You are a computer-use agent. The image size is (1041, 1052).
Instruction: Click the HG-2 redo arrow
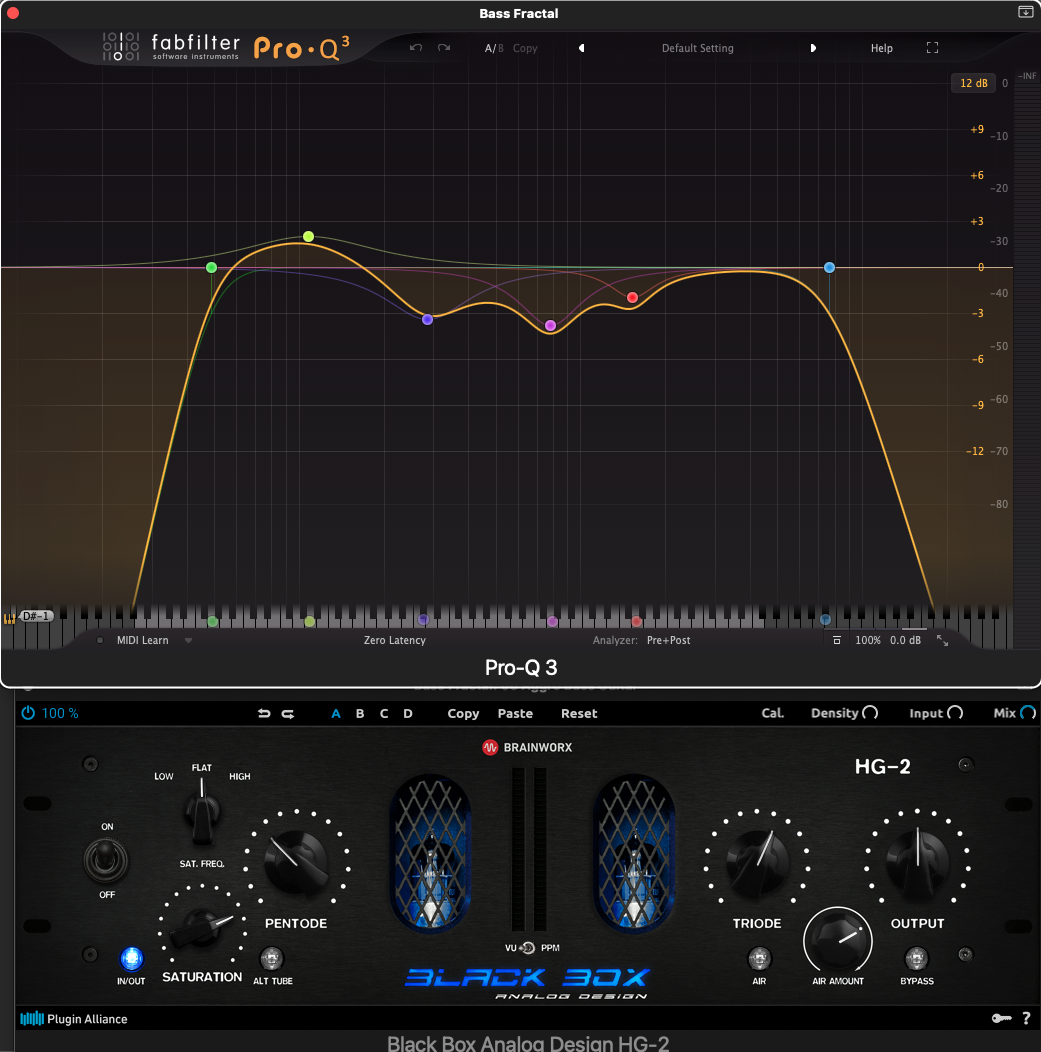click(x=288, y=713)
